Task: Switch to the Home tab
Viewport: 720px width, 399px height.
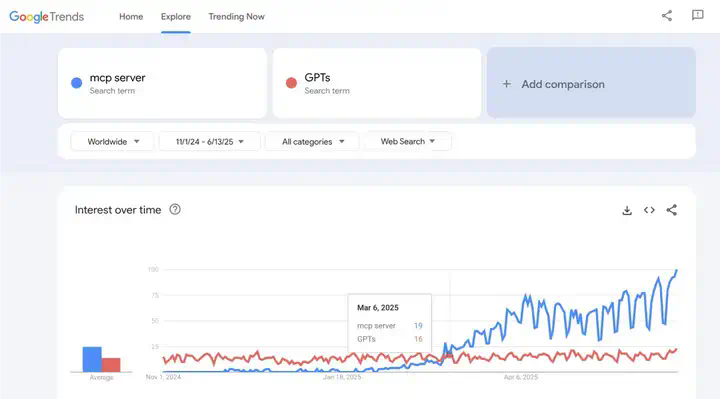Action: tap(131, 17)
